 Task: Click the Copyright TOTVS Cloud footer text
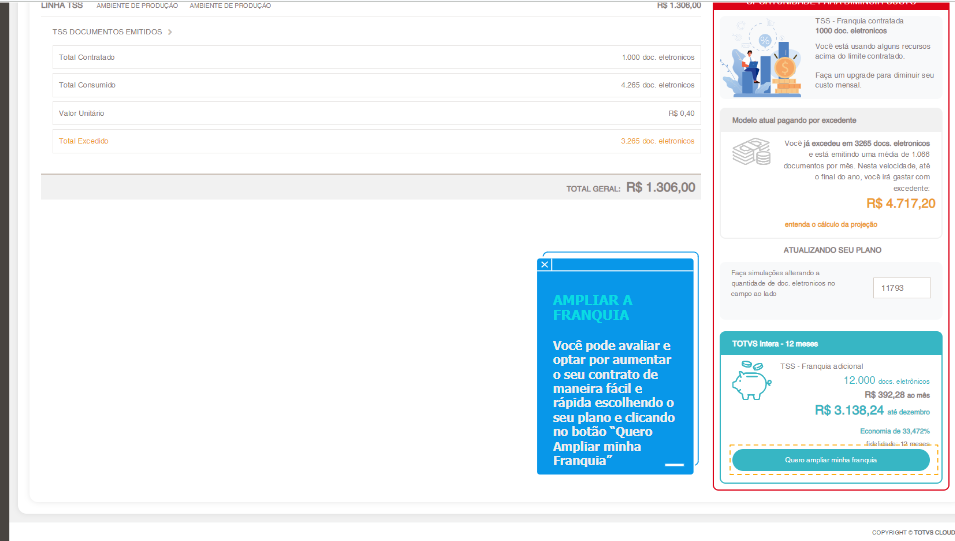(x=913, y=532)
